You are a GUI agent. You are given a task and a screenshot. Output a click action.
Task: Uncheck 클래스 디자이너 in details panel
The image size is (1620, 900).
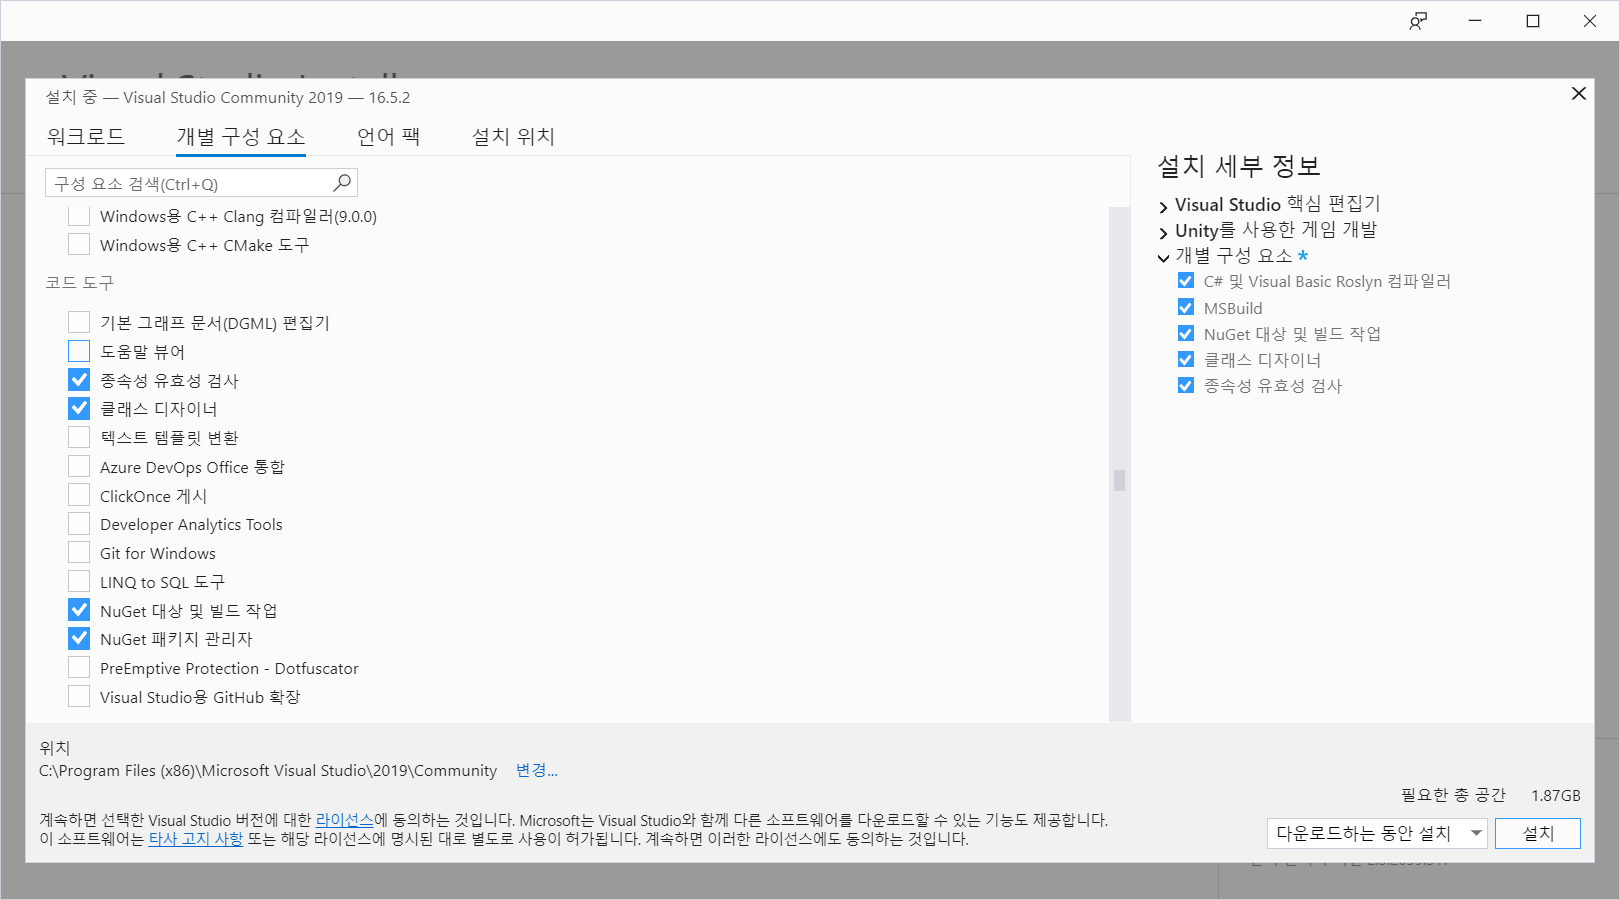1186,359
